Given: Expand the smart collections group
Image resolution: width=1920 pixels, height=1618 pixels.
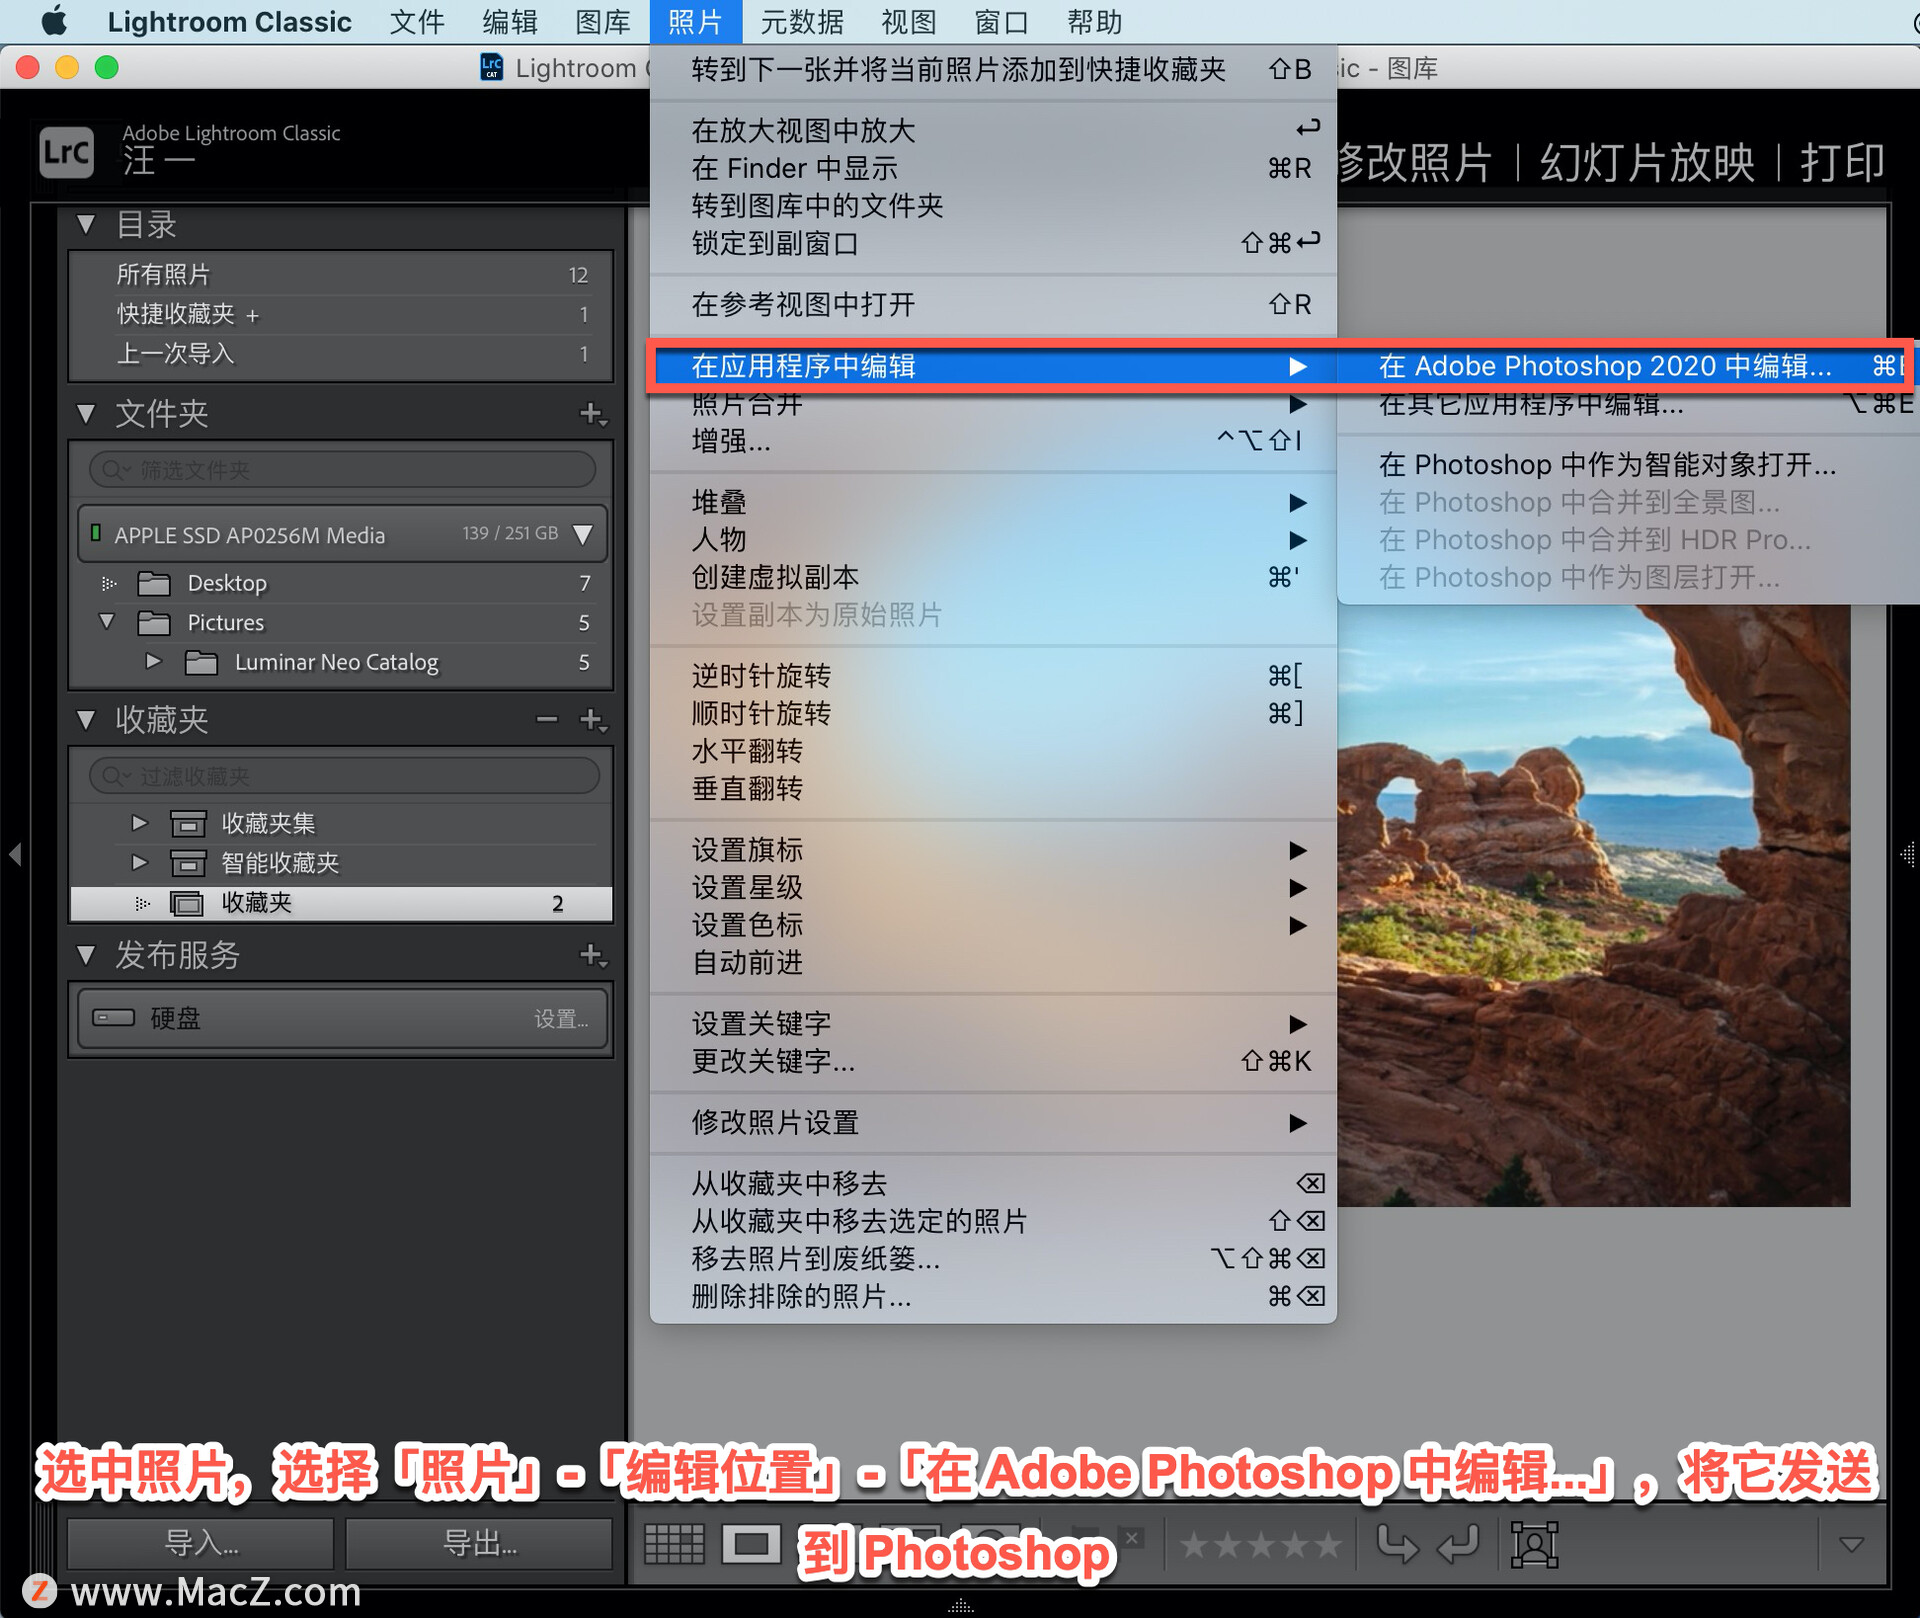Looking at the screenshot, I should point(139,862).
